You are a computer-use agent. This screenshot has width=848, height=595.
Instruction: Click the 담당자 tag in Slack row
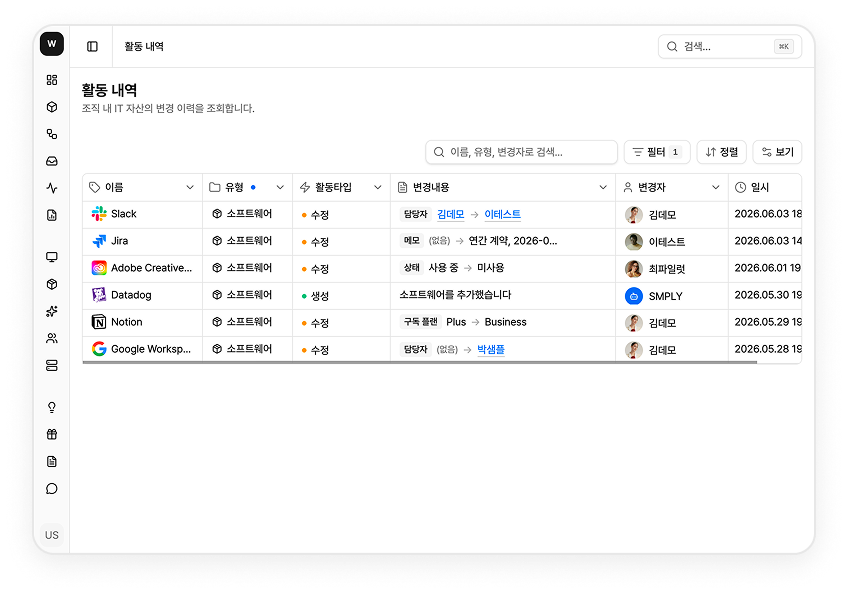pos(415,214)
